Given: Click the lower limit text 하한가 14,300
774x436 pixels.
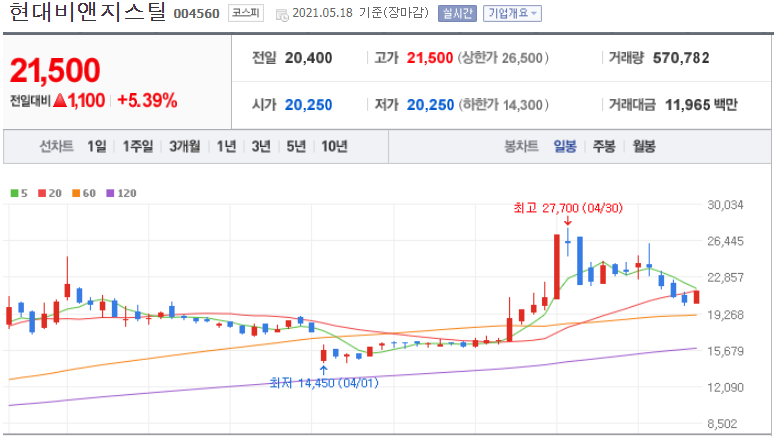Looking at the screenshot, I should coord(503,105).
